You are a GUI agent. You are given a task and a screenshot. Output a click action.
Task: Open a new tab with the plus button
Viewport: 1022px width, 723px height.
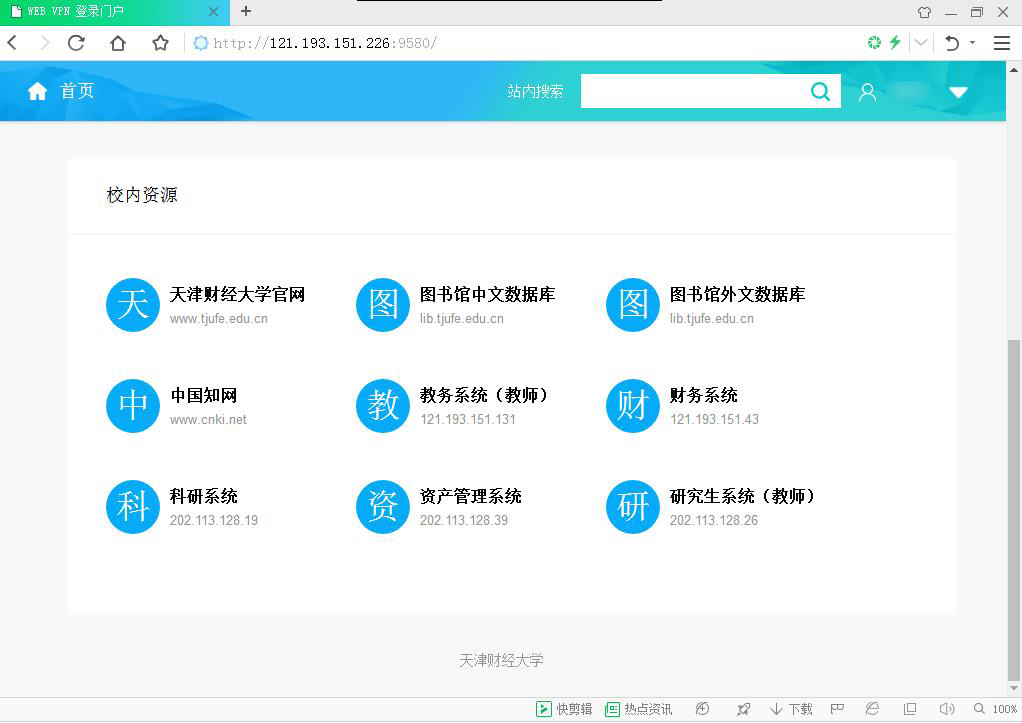tap(246, 11)
